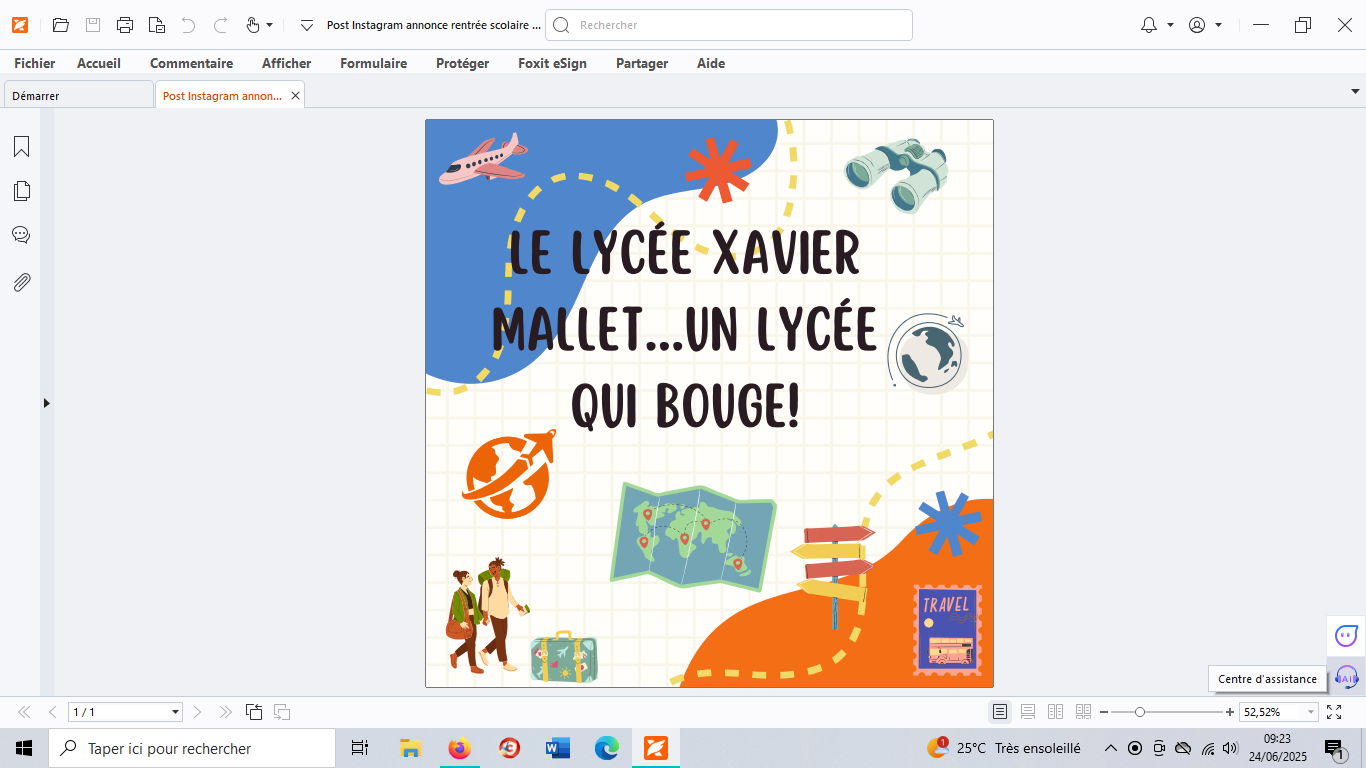Click the Open file folder icon
The height and width of the screenshot is (768, 1366).
(61, 25)
